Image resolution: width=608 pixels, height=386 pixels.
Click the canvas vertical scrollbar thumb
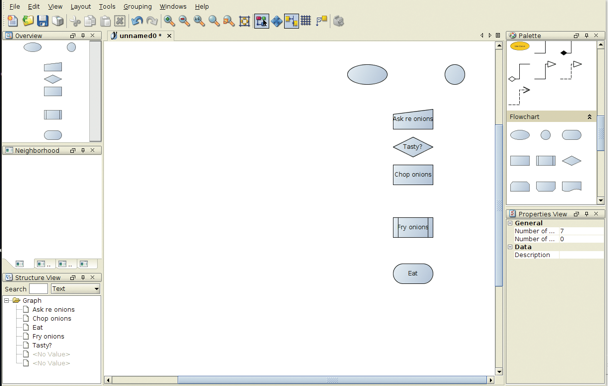pyautogui.click(x=499, y=206)
